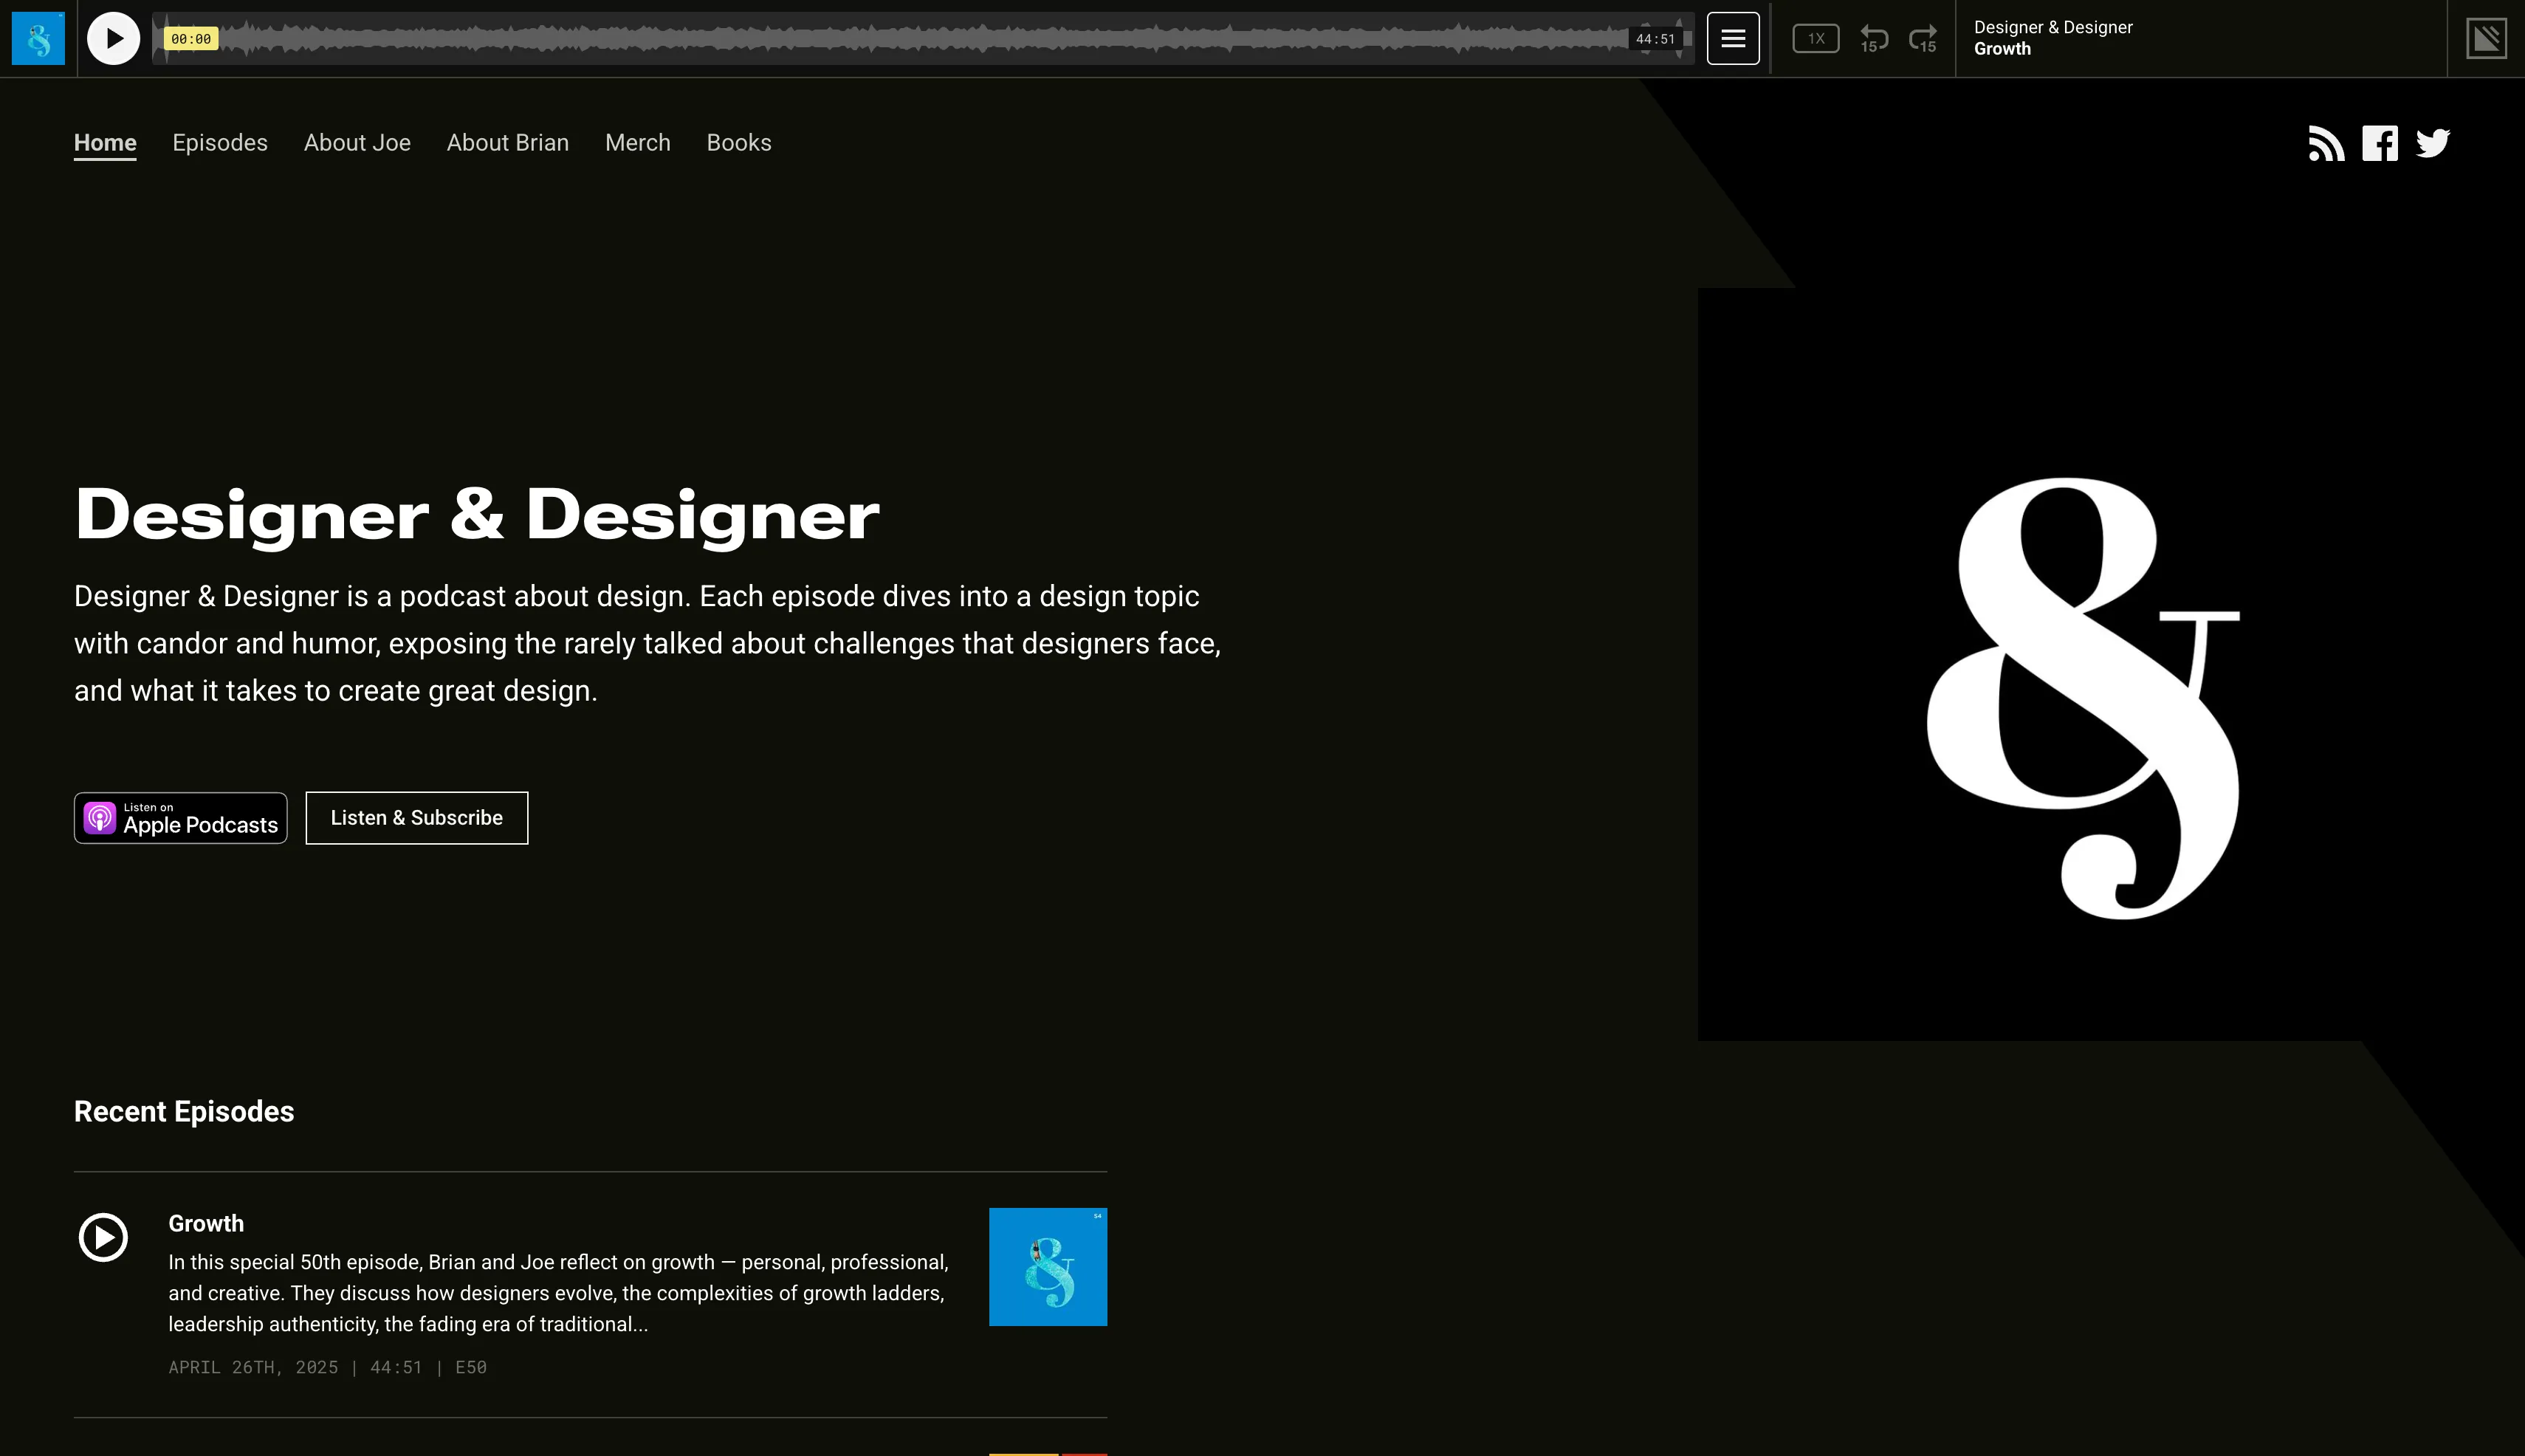
Task: Open the player hamburger menu
Action: pos(1732,39)
